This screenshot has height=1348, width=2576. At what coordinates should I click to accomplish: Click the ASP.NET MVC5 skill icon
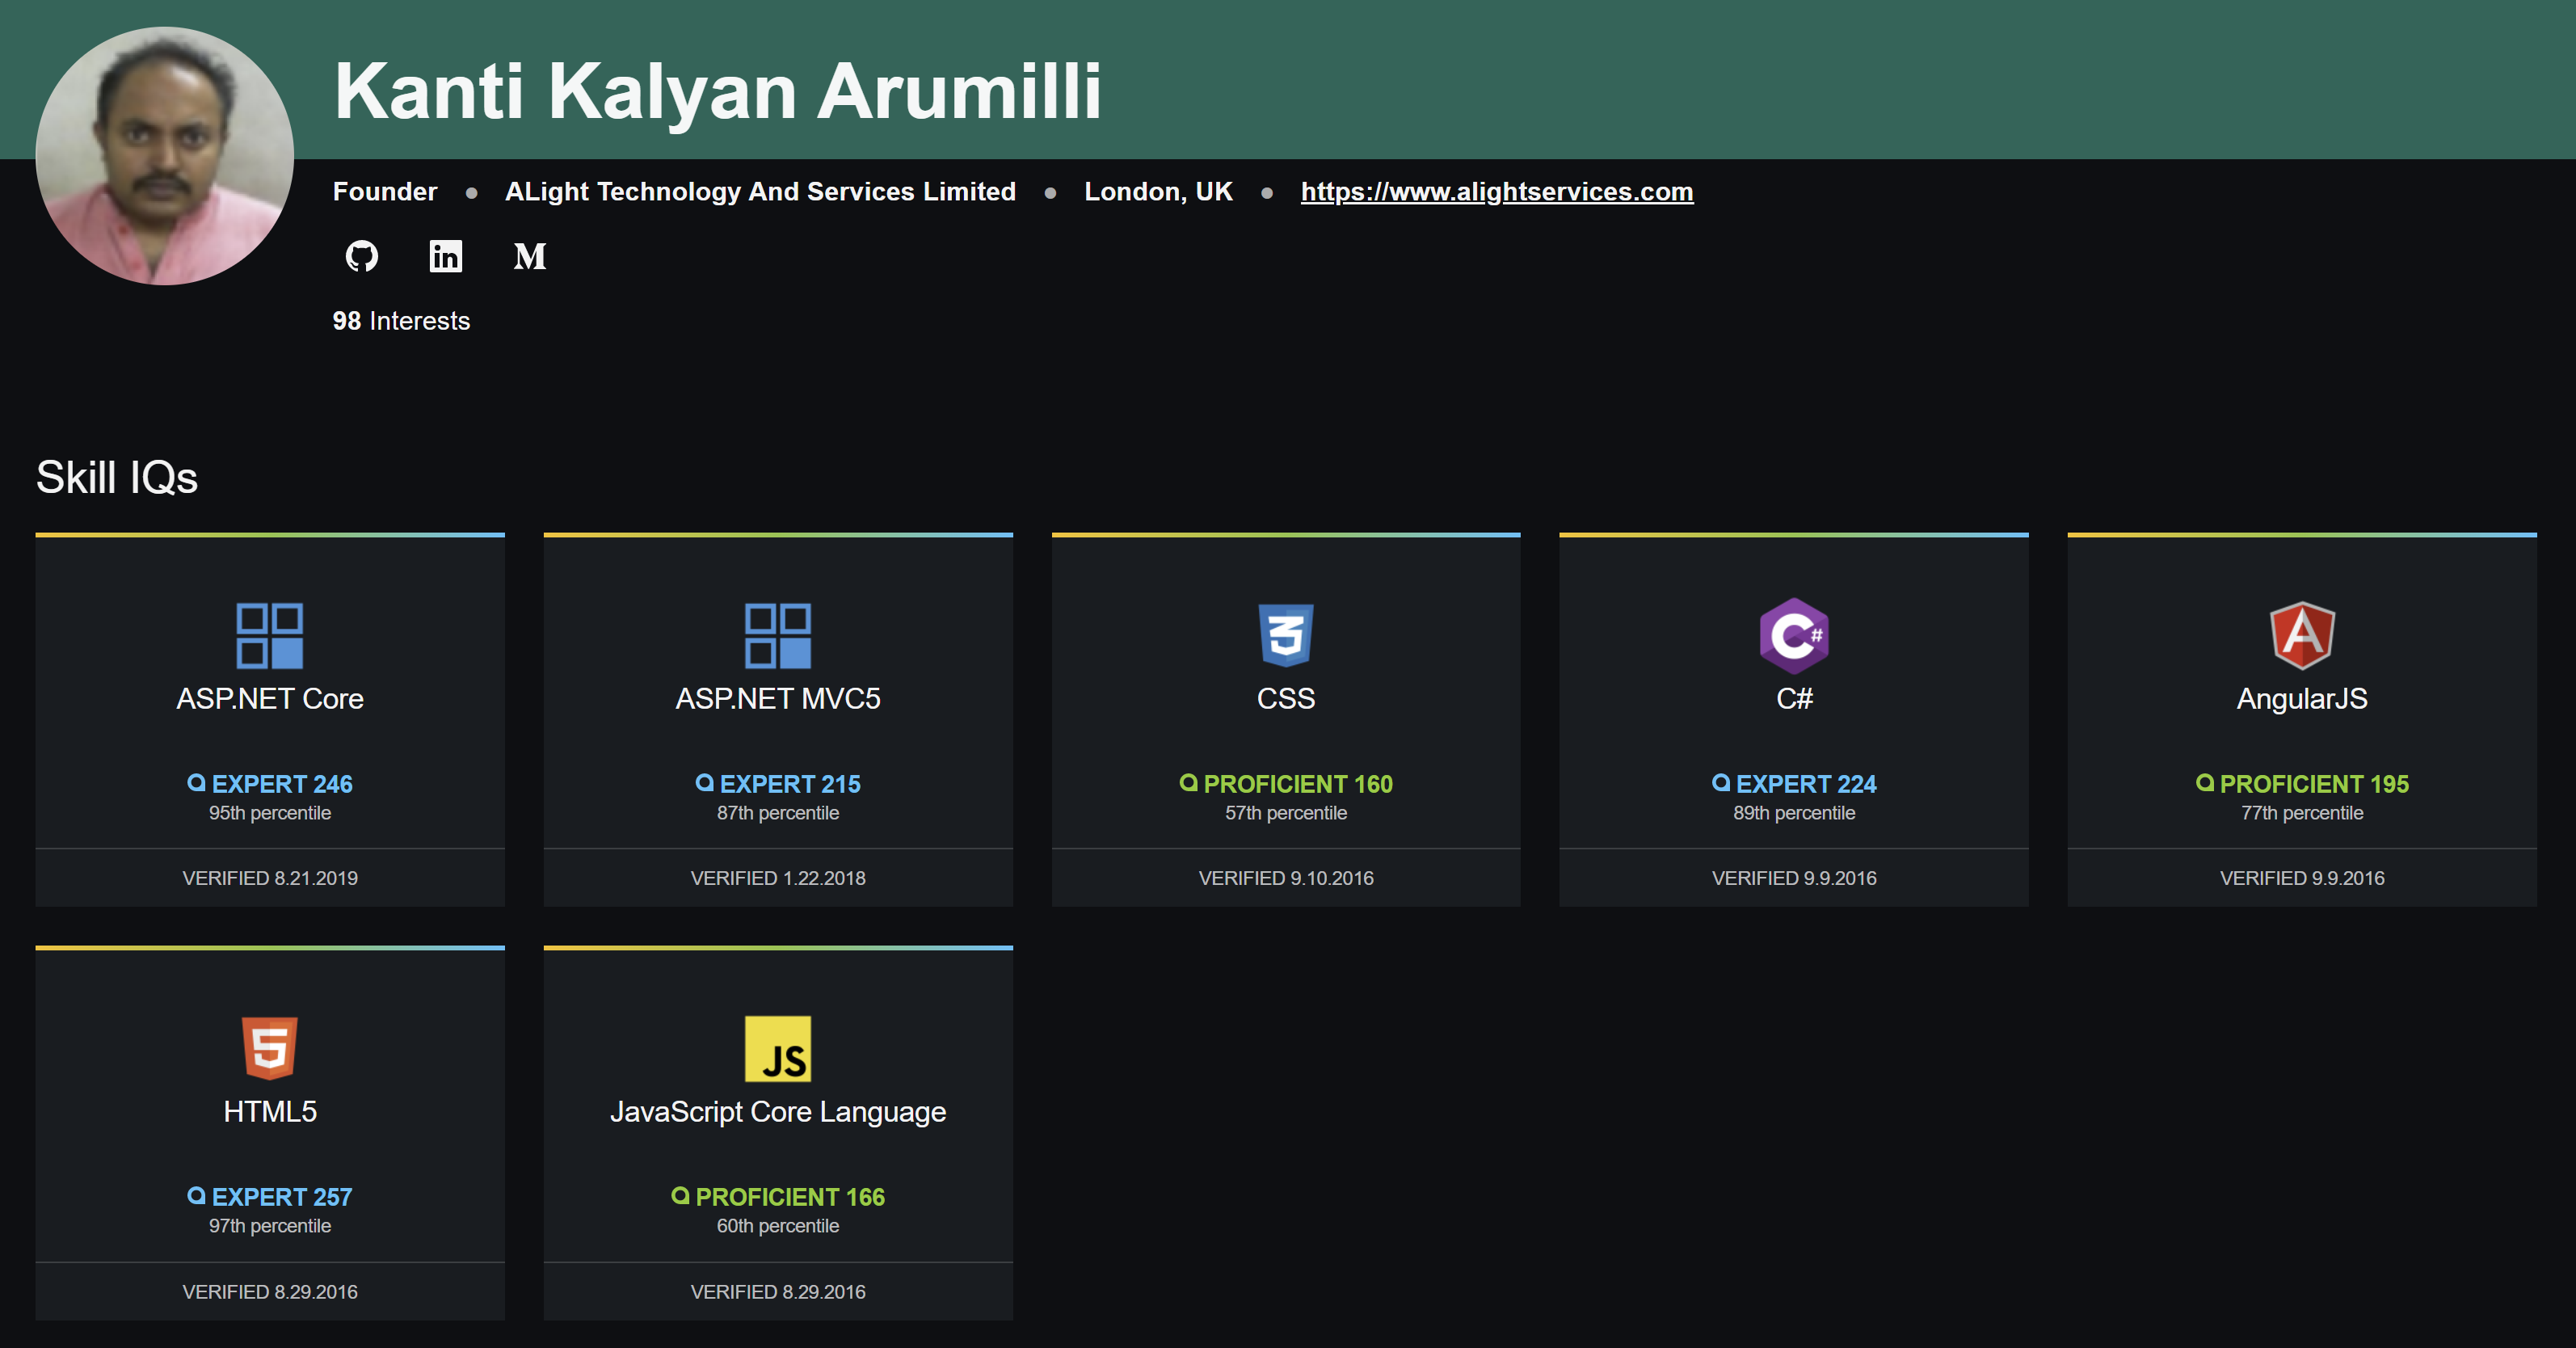(778, 635)
